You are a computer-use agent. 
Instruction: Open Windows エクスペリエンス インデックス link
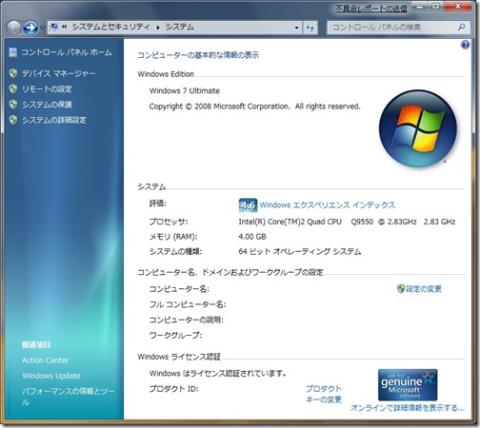(x=327, y=205)
